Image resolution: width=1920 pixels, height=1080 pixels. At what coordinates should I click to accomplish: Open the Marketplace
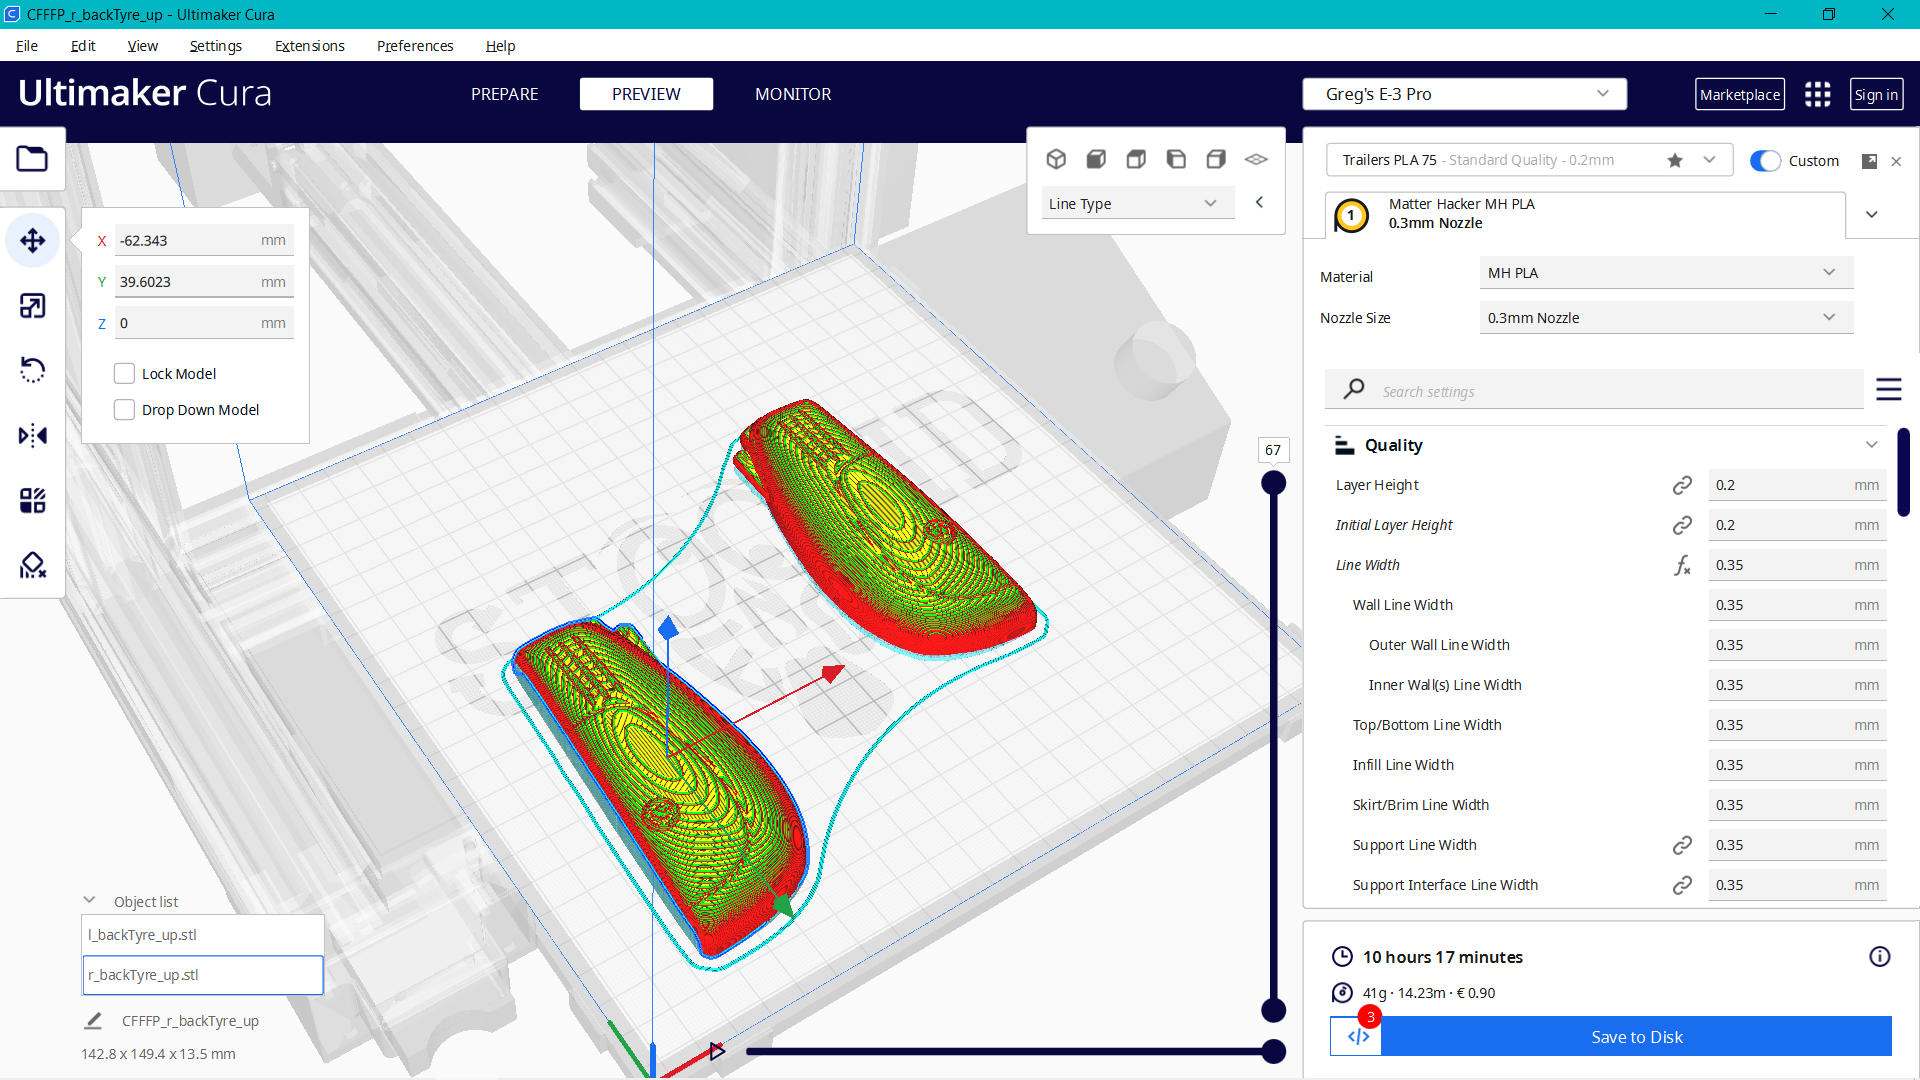(x=1740, y=93)
